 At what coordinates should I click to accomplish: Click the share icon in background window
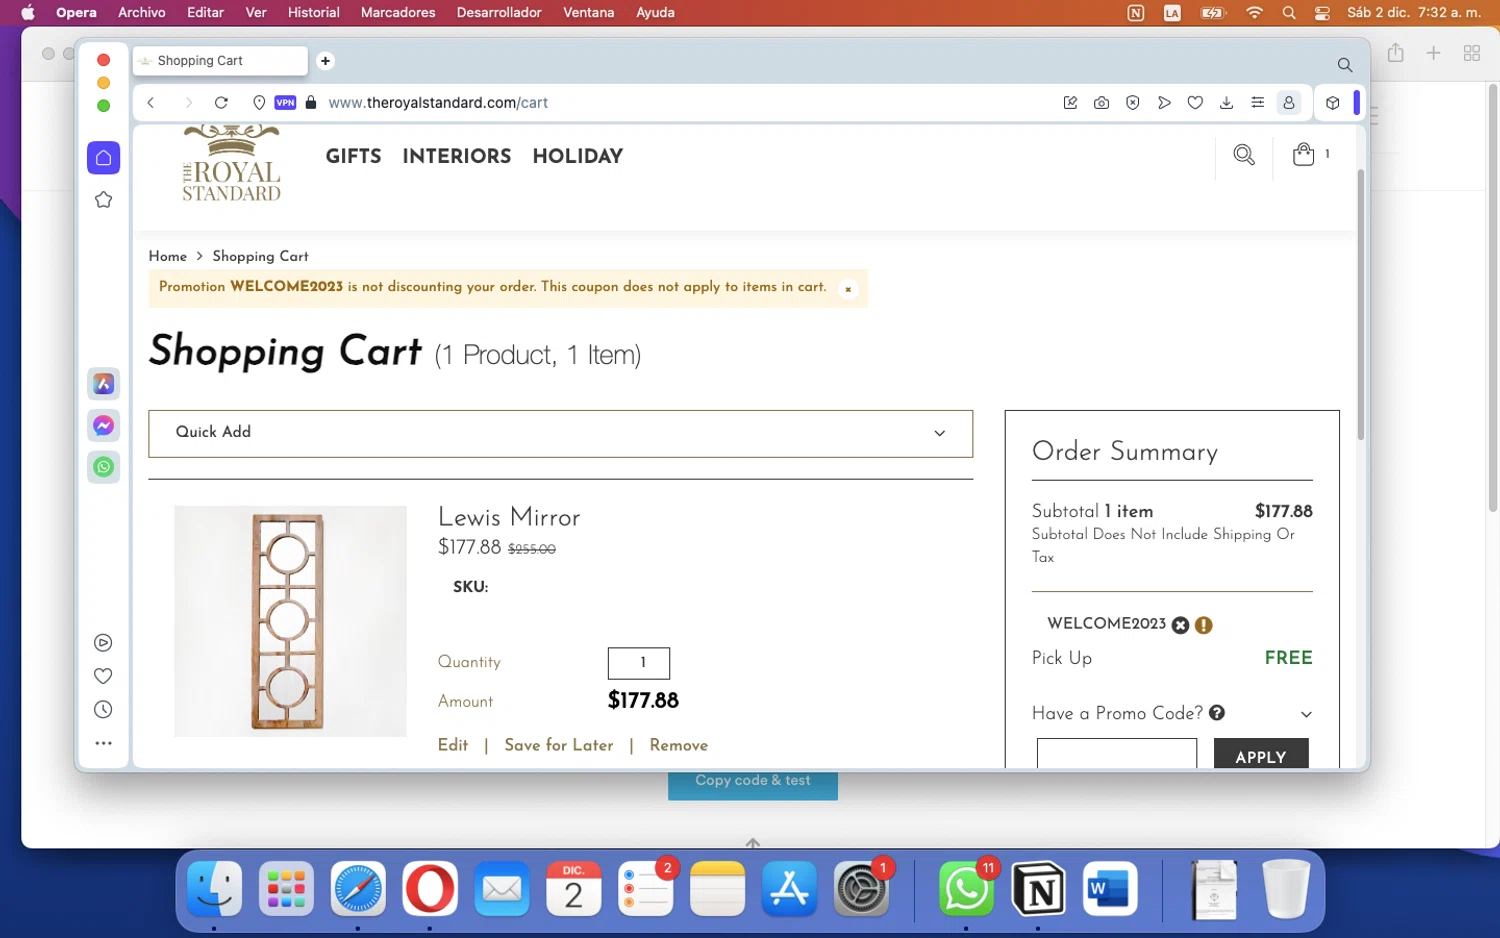1396,52
